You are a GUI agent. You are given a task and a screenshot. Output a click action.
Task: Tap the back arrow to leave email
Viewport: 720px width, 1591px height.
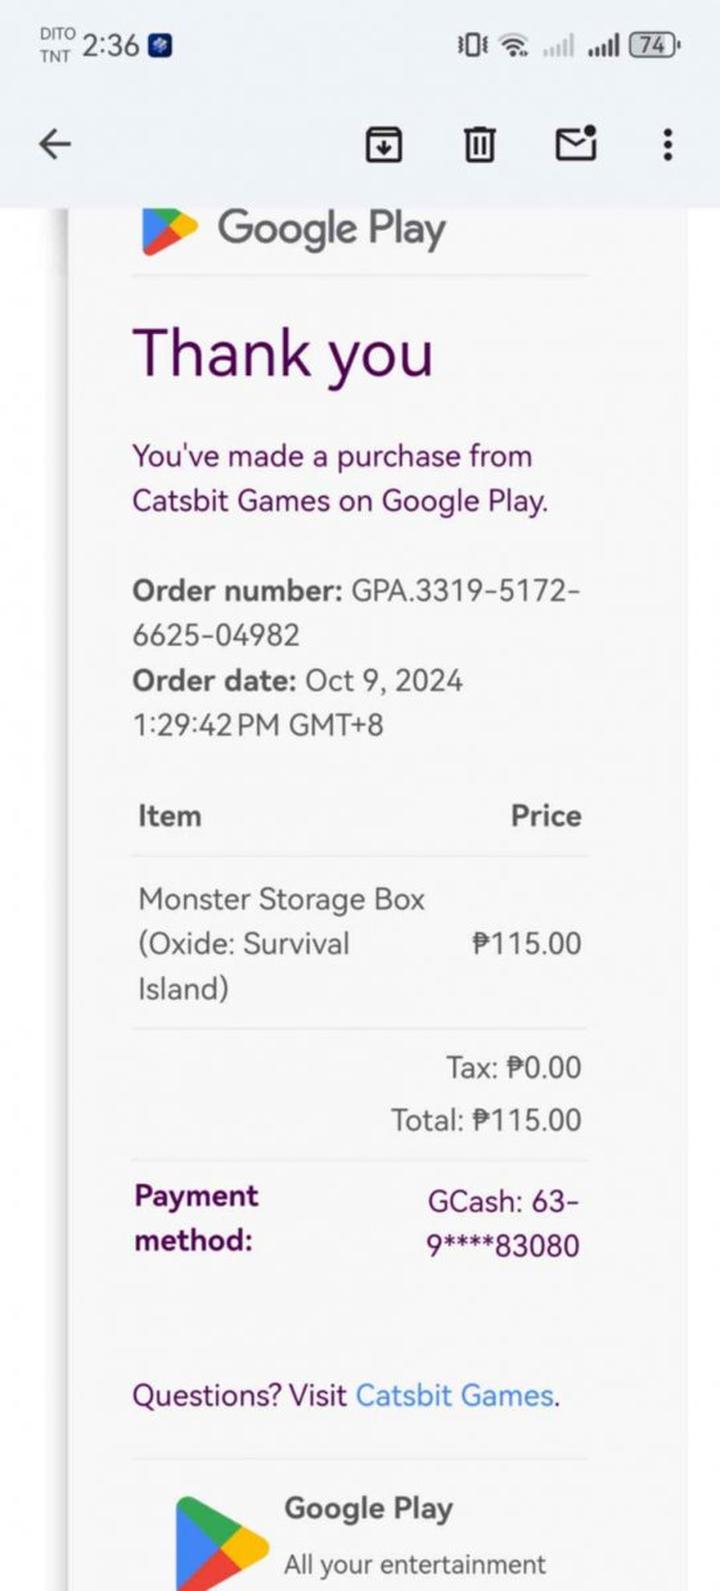pos(55,145)
